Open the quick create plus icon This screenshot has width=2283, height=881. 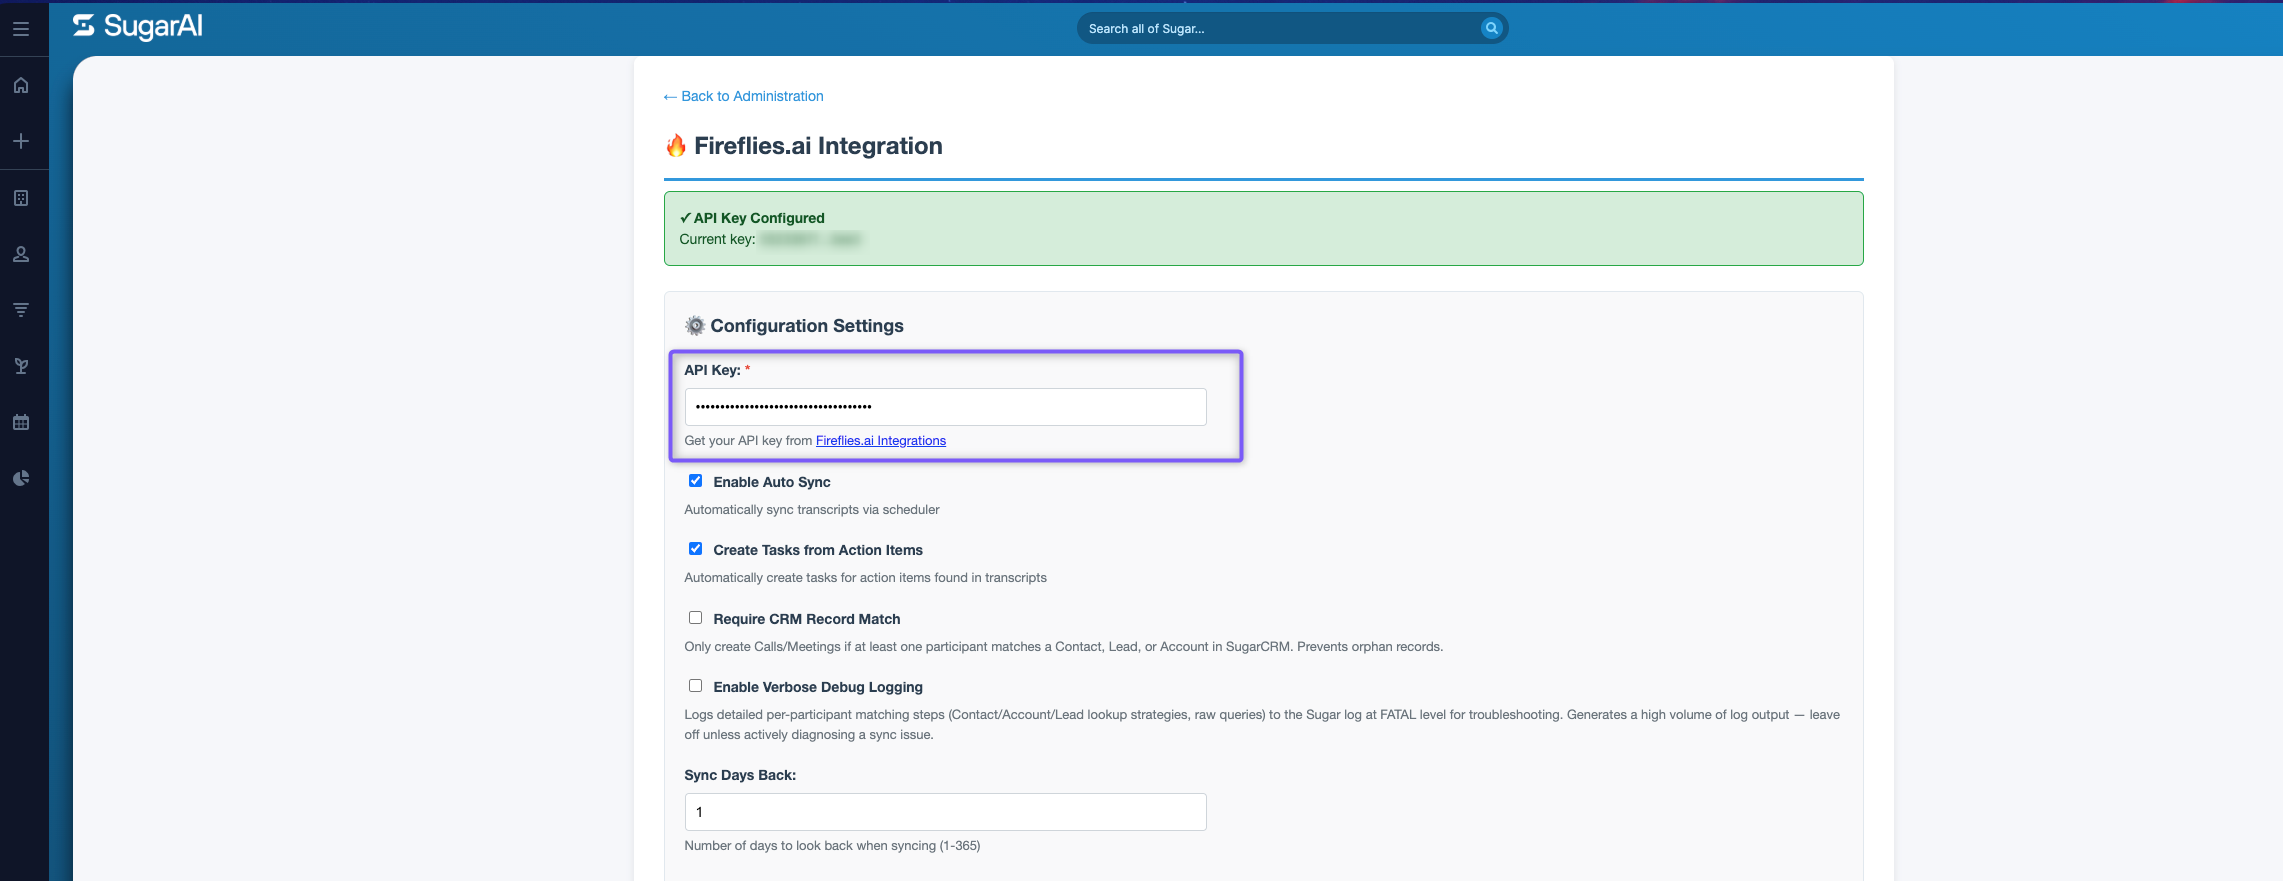point(21,141)
